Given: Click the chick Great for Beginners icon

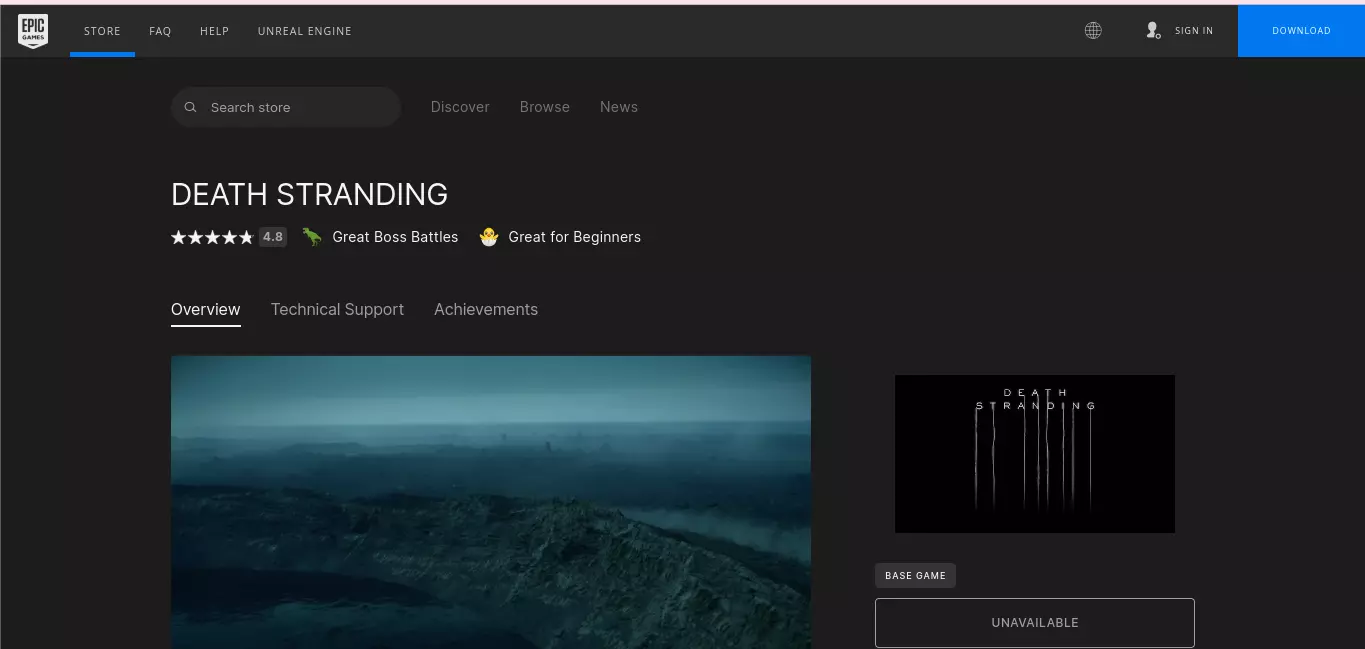Looking at the screenshot, I should click(x=488, y=237).
